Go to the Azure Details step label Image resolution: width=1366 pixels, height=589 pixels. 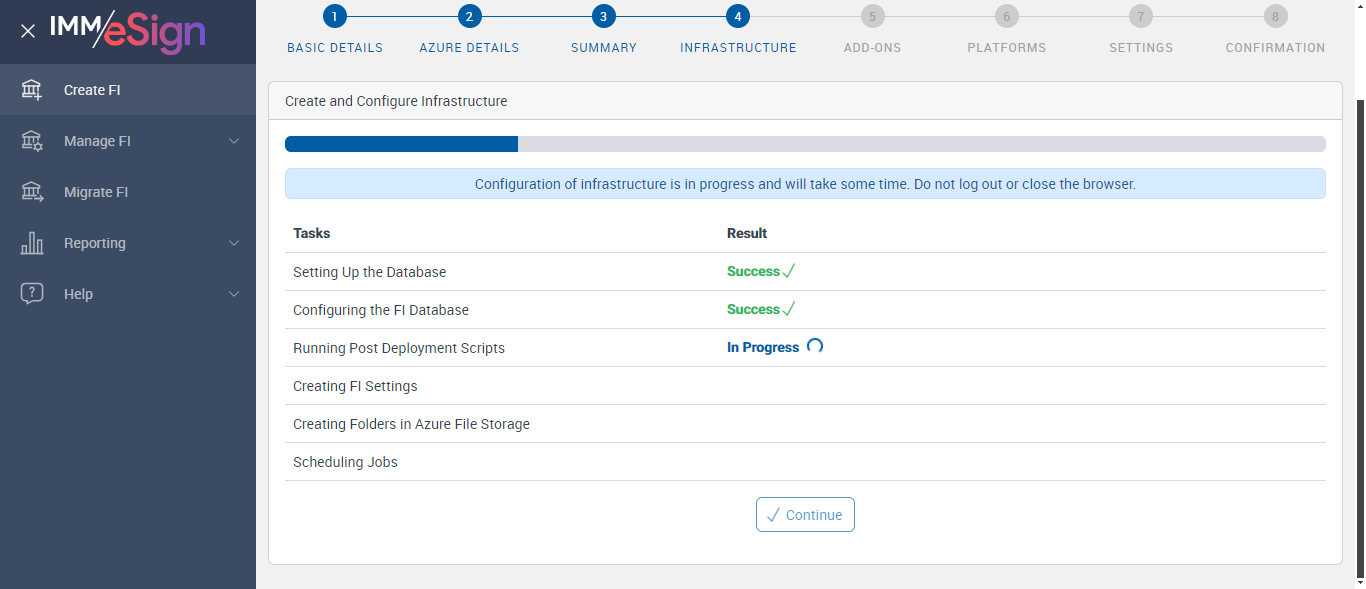(x=469, y=48)
